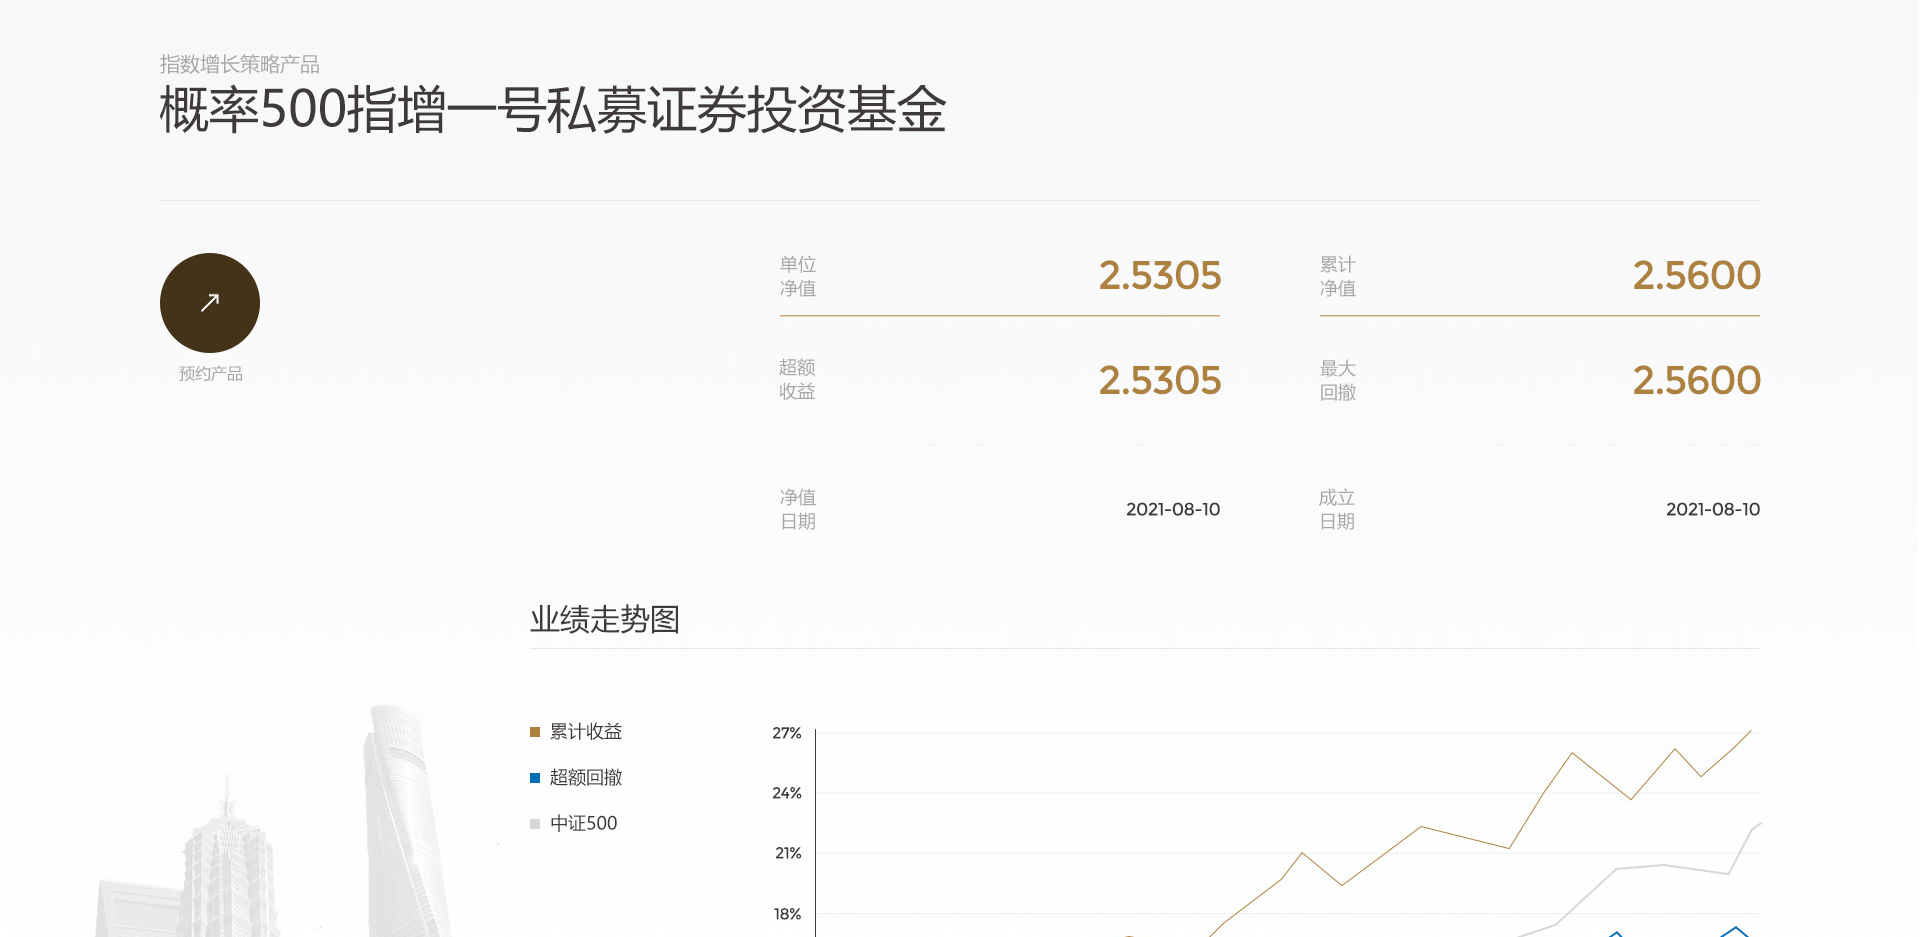Click the 21% y-axis label
The height and width of the screenshot is (937, 1920).
(788, 853)
